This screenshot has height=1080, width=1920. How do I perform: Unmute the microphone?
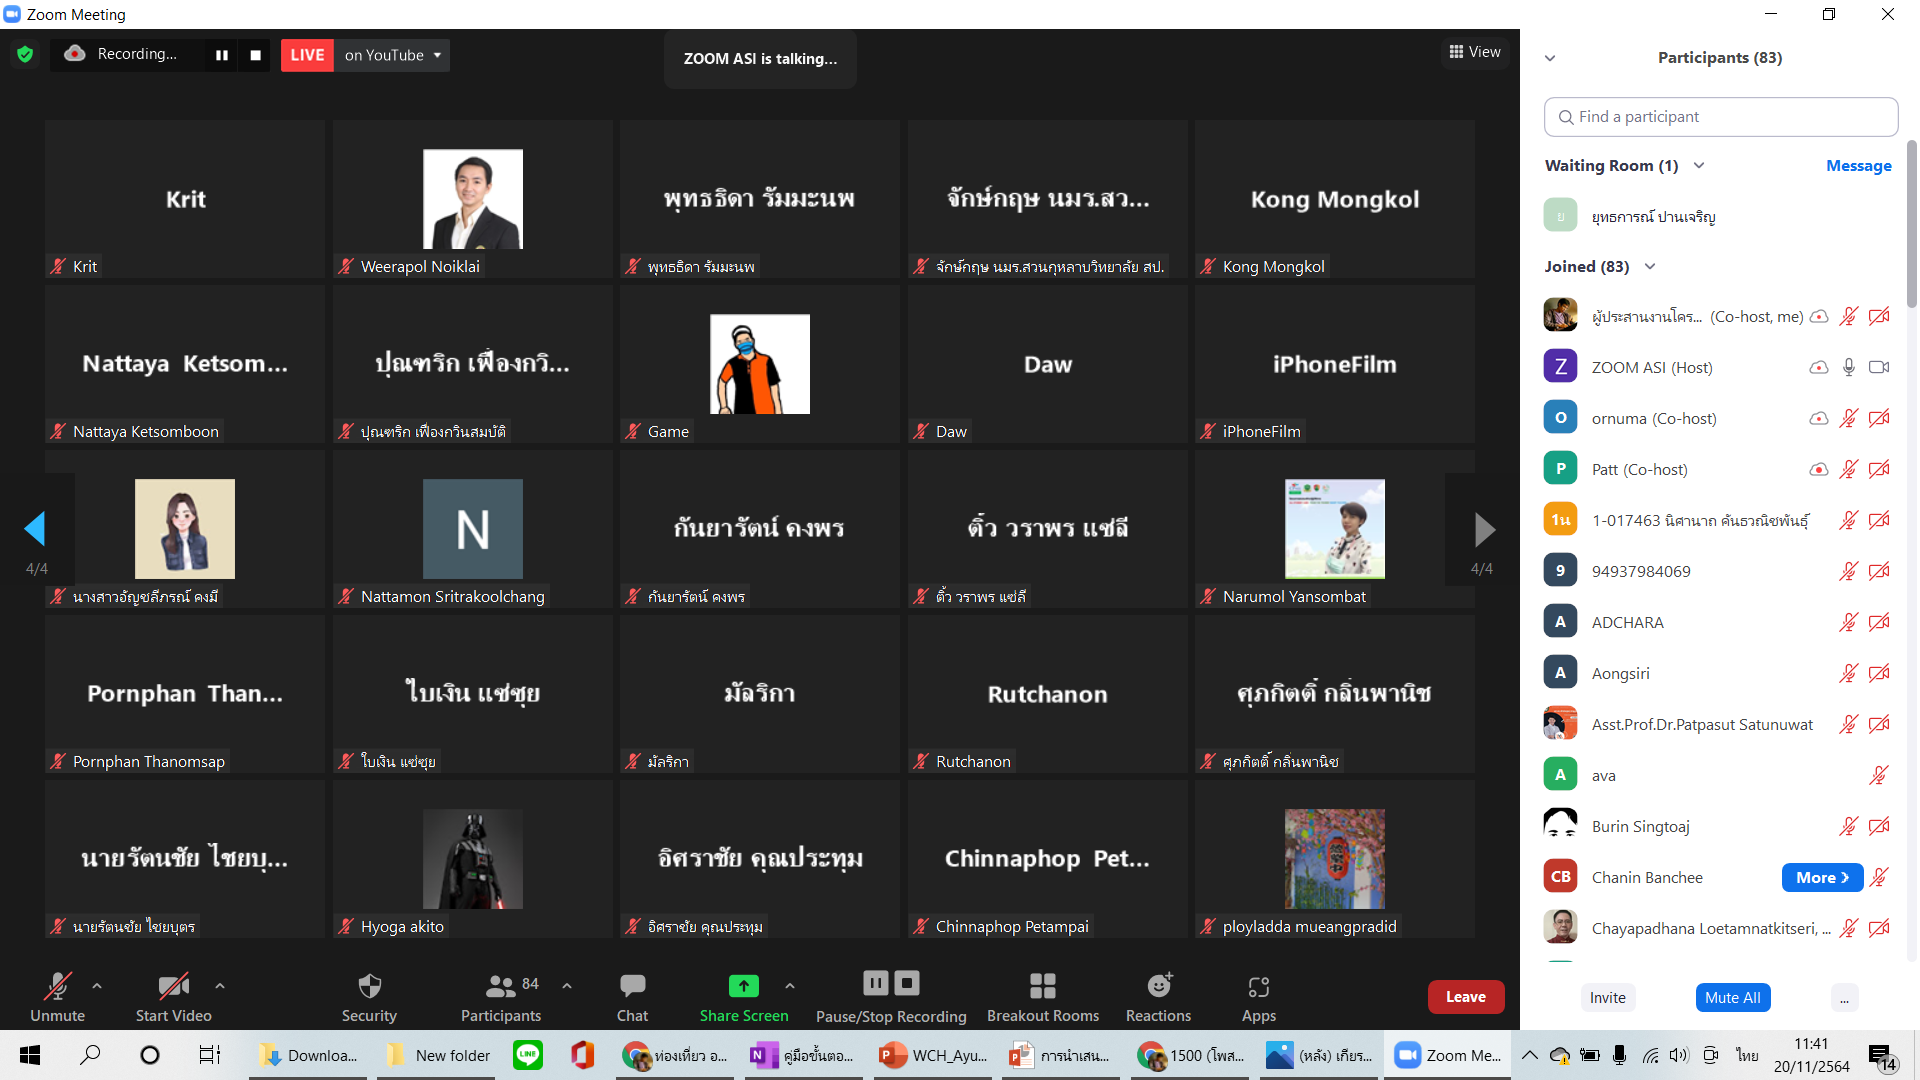pos(57,997)
